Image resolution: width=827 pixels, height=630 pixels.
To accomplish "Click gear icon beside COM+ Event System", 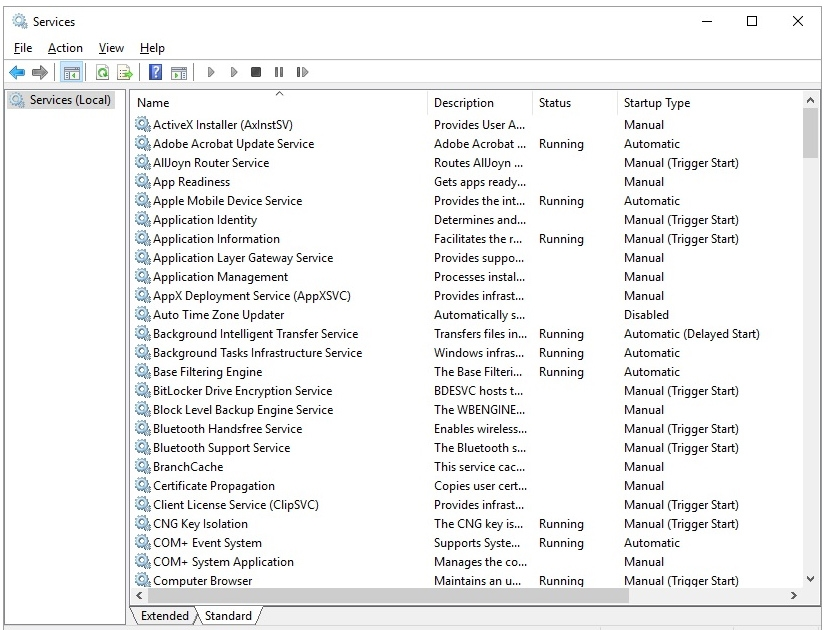I will click(x=142, y=542).
